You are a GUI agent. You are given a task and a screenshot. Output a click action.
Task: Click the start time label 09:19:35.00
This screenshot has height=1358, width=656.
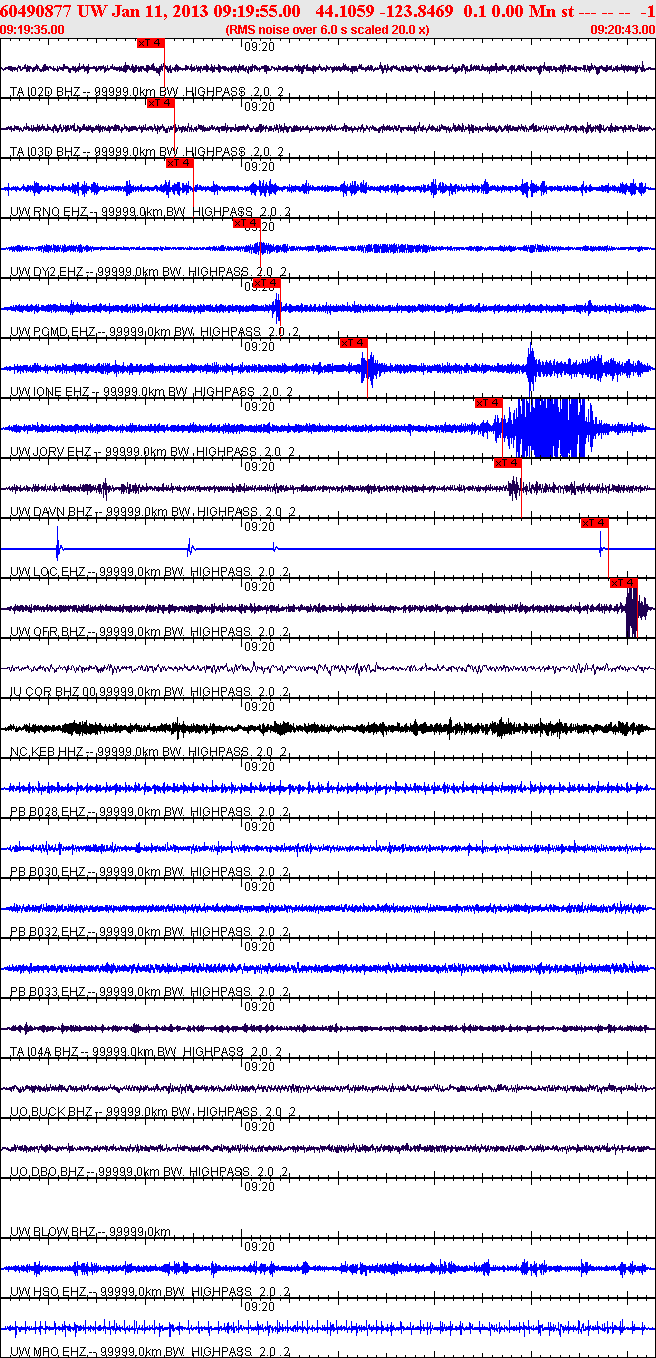(x=32, y=30)
